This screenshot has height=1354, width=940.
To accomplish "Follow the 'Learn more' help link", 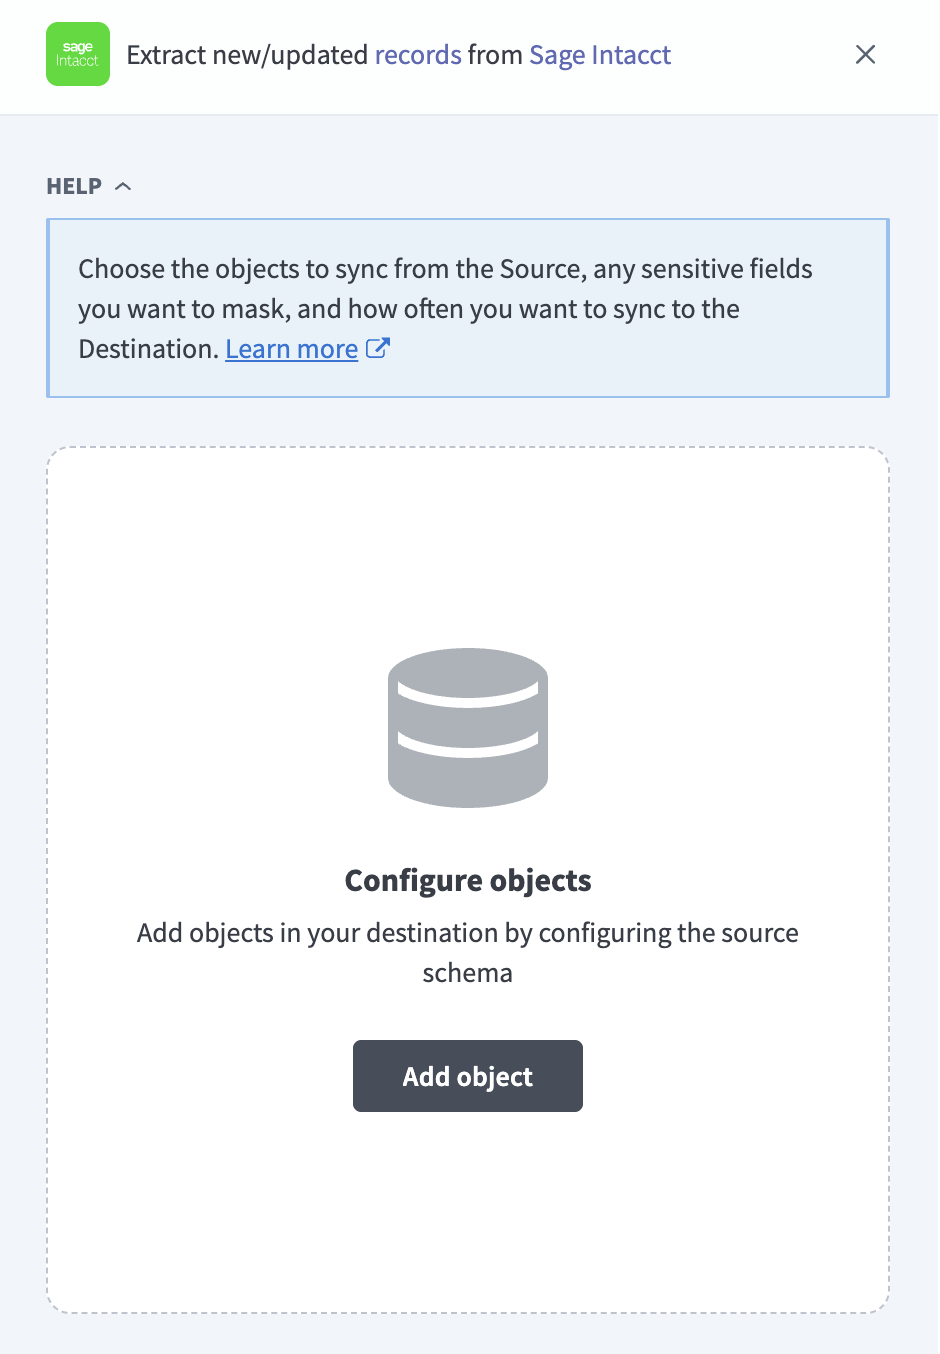I will [x=291, y=349].
